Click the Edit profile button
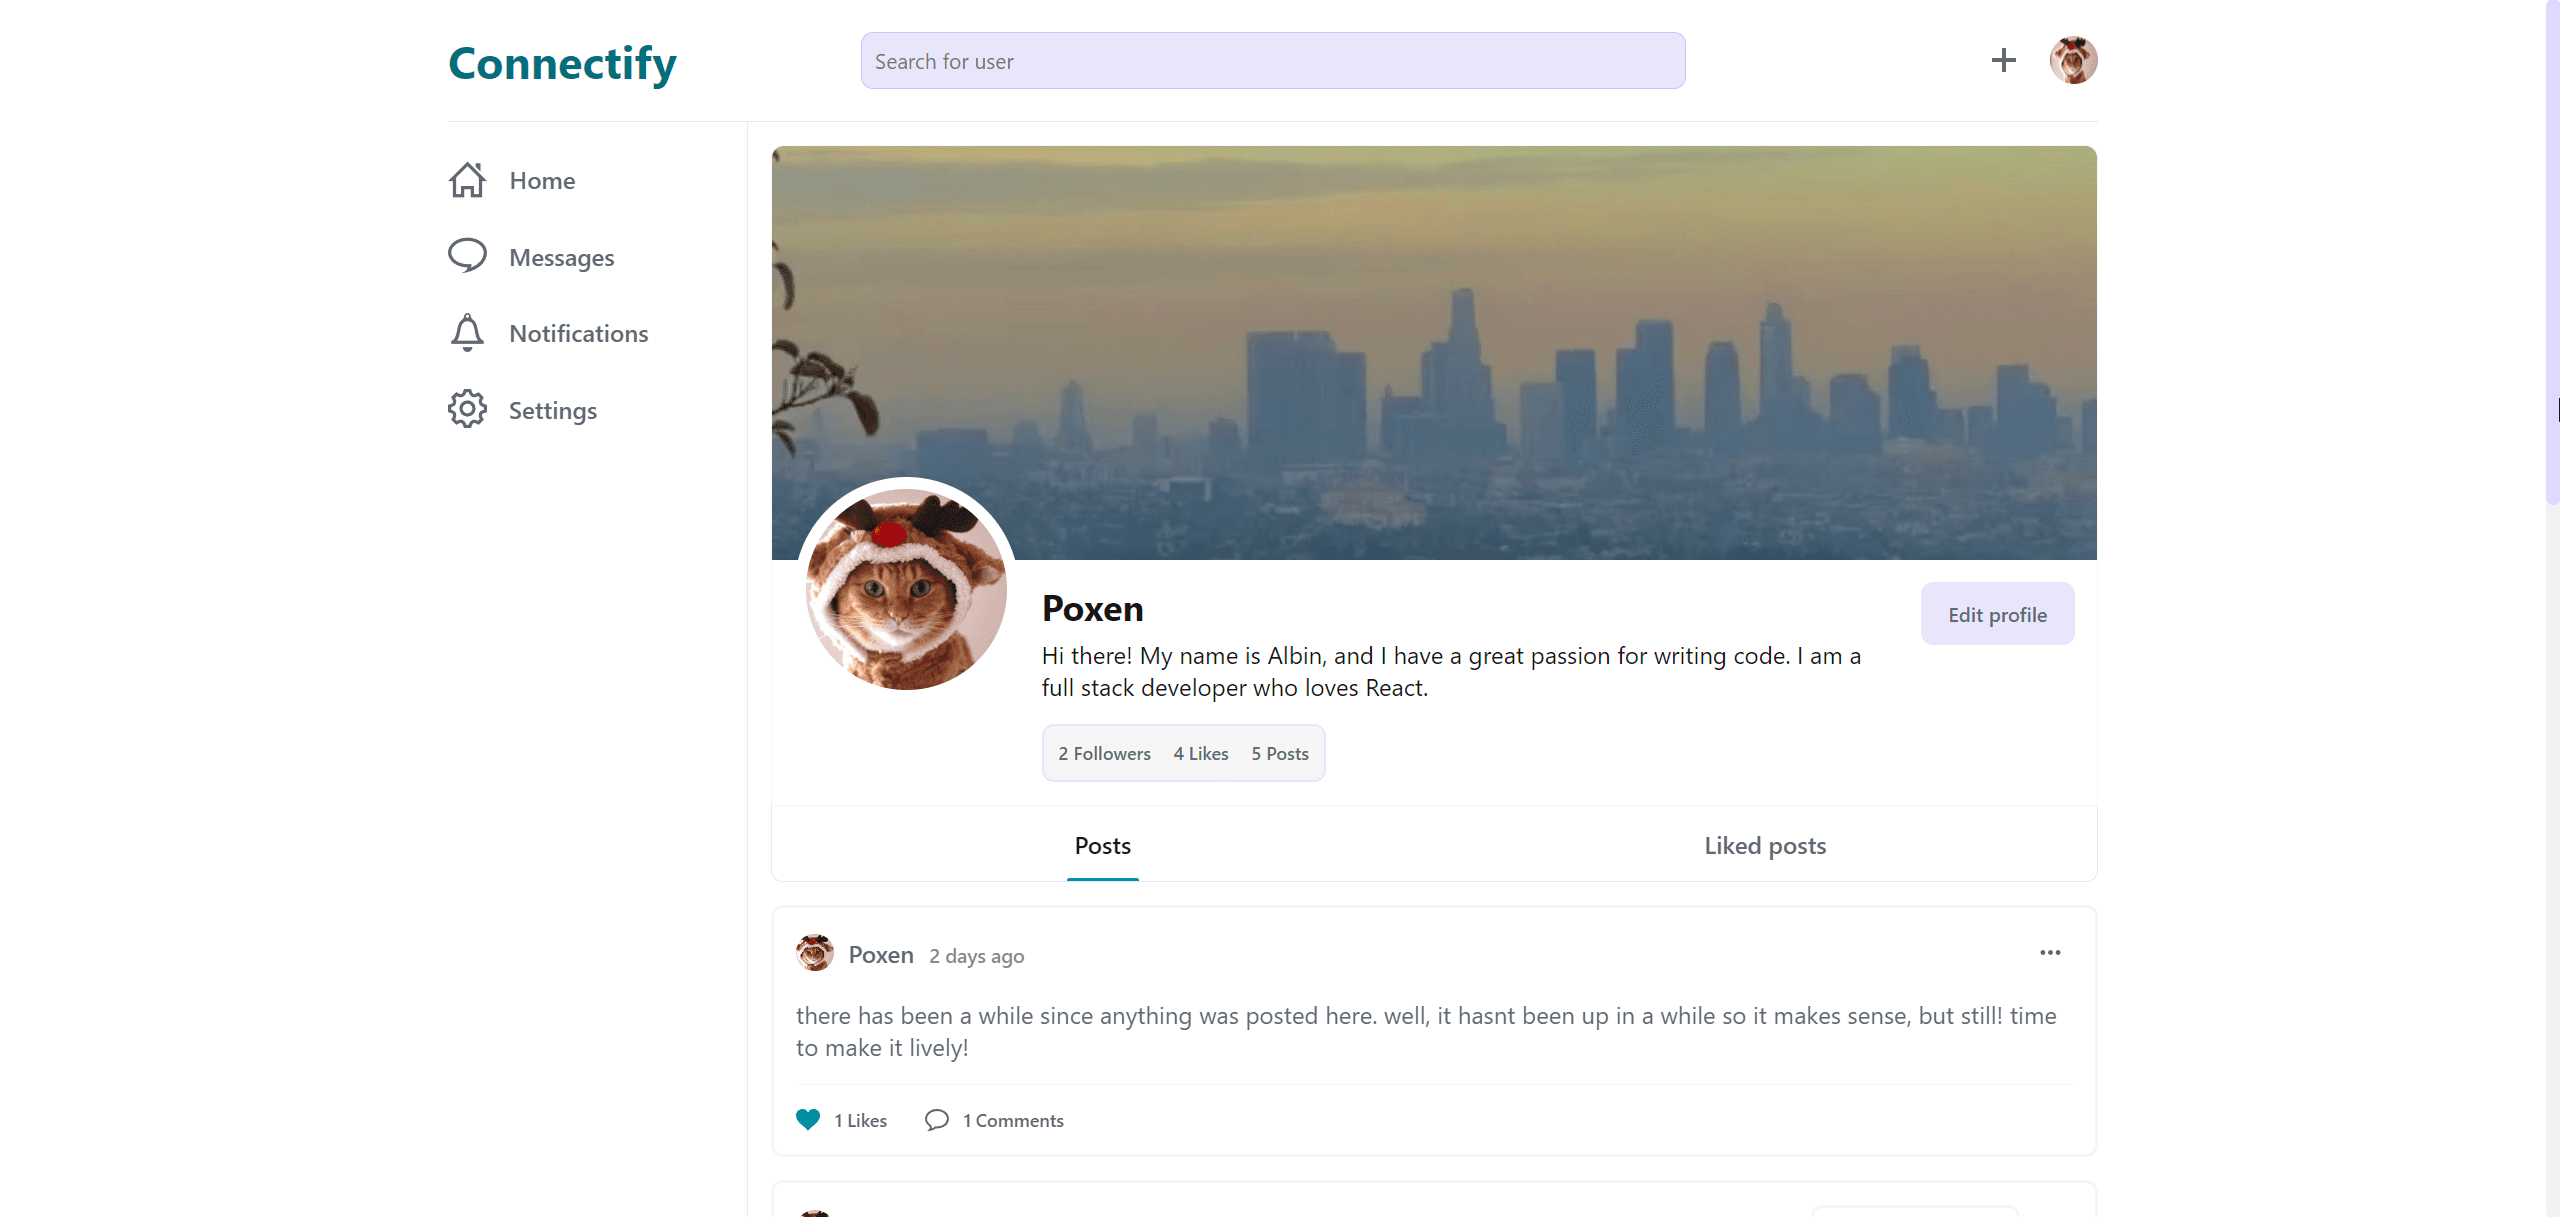This screenshot has height=1217, width=2560. point(1998,613)
